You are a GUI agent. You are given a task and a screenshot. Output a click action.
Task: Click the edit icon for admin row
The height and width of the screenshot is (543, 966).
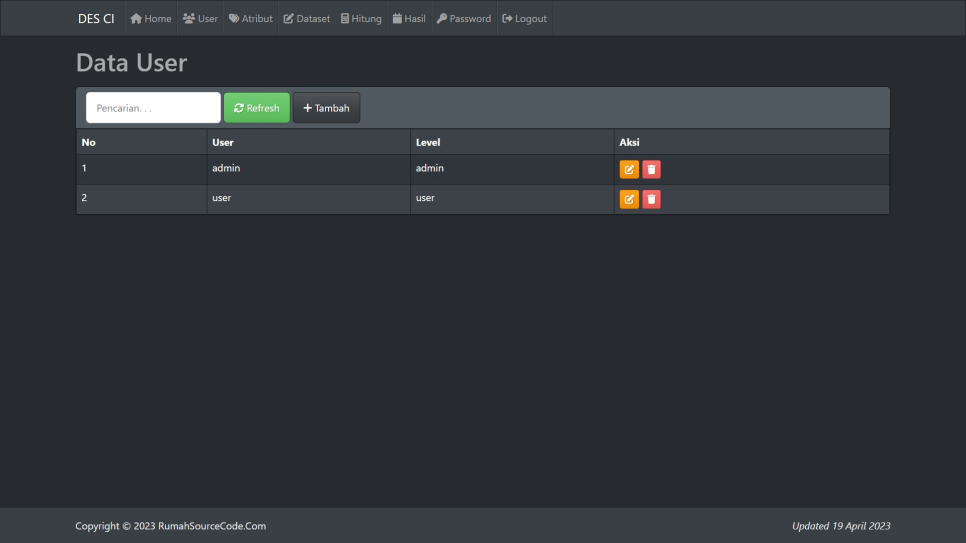pos(629,169)
